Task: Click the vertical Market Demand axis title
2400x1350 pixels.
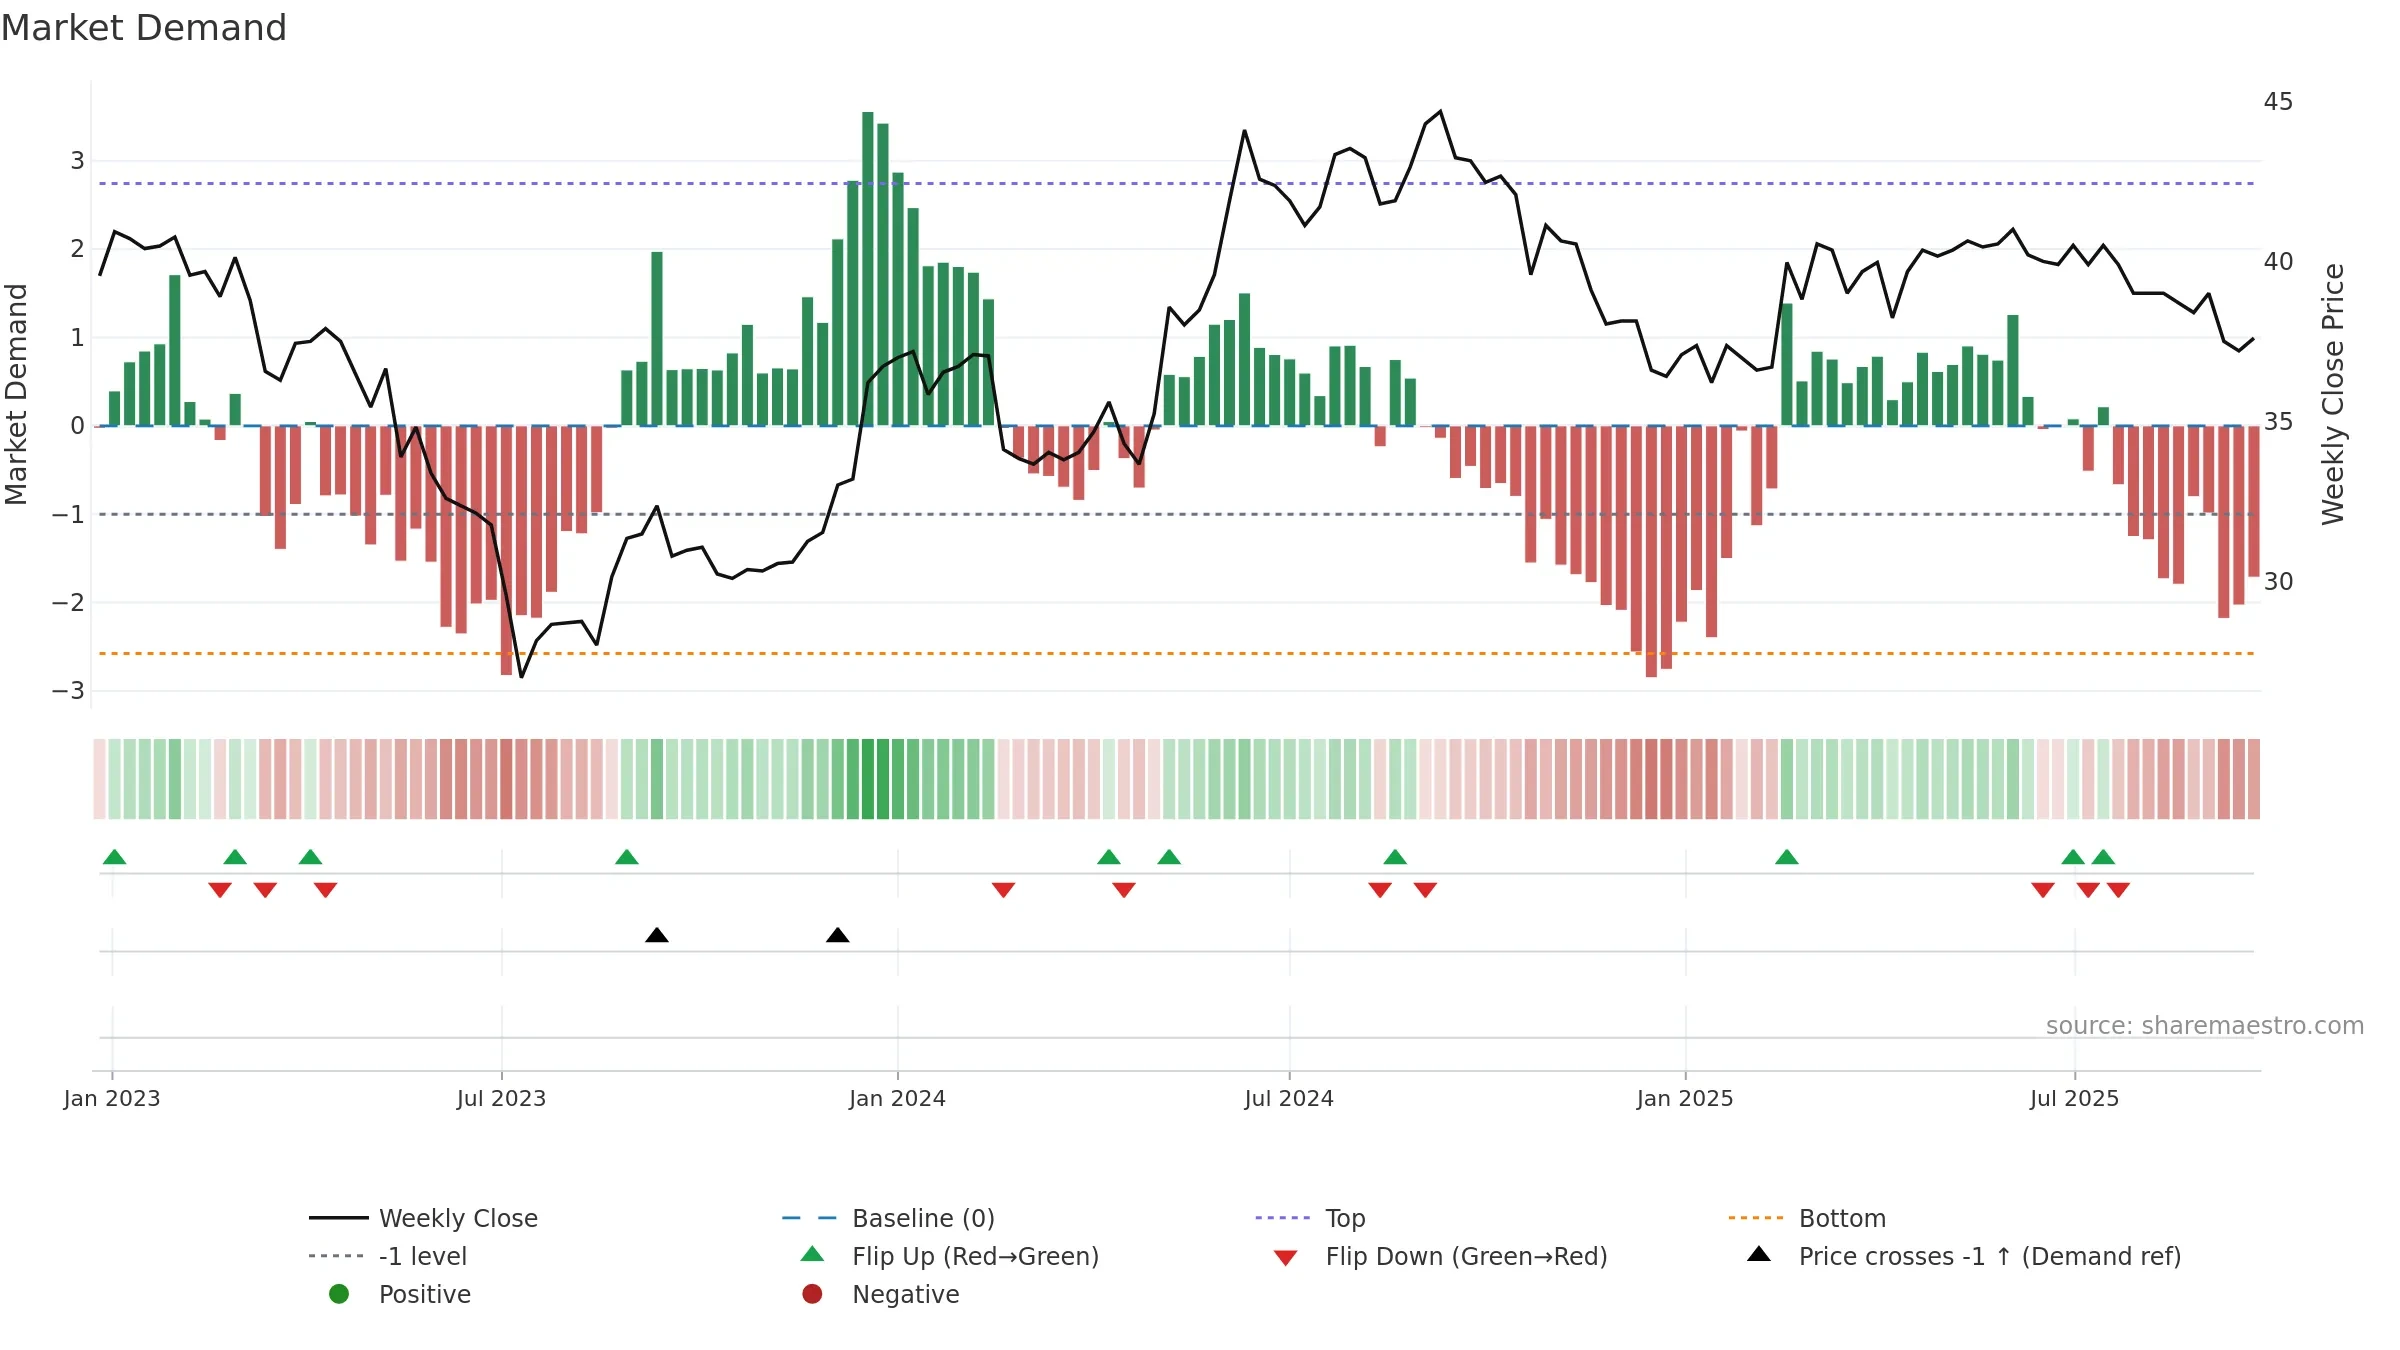Action: 16,394
